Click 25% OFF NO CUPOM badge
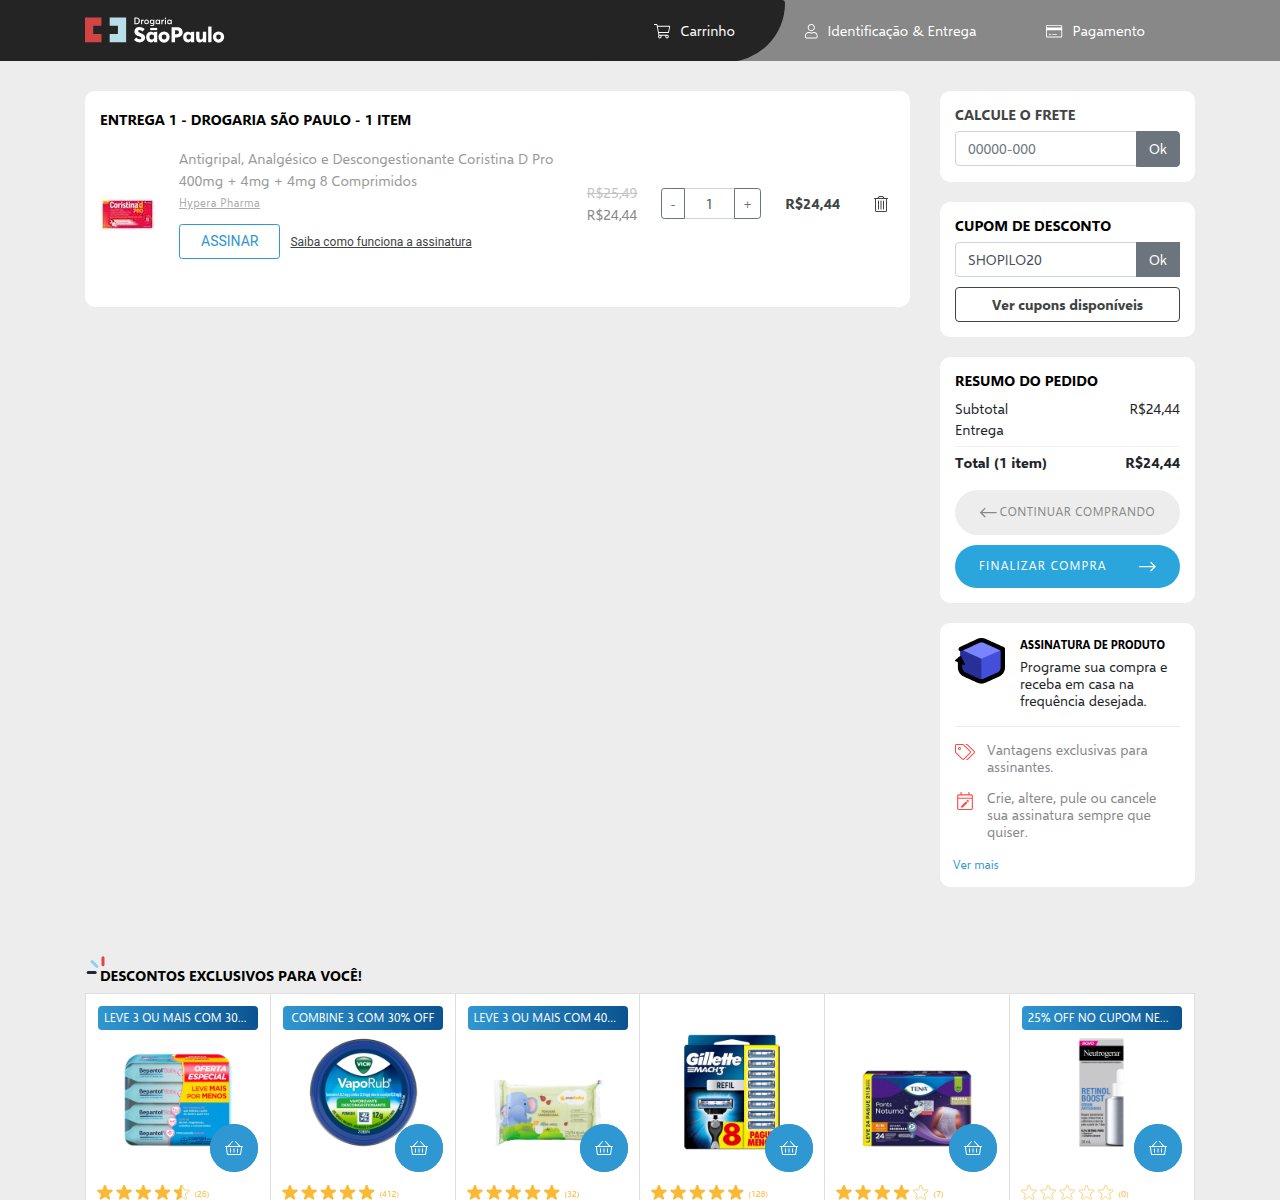 [1102, 1018]
